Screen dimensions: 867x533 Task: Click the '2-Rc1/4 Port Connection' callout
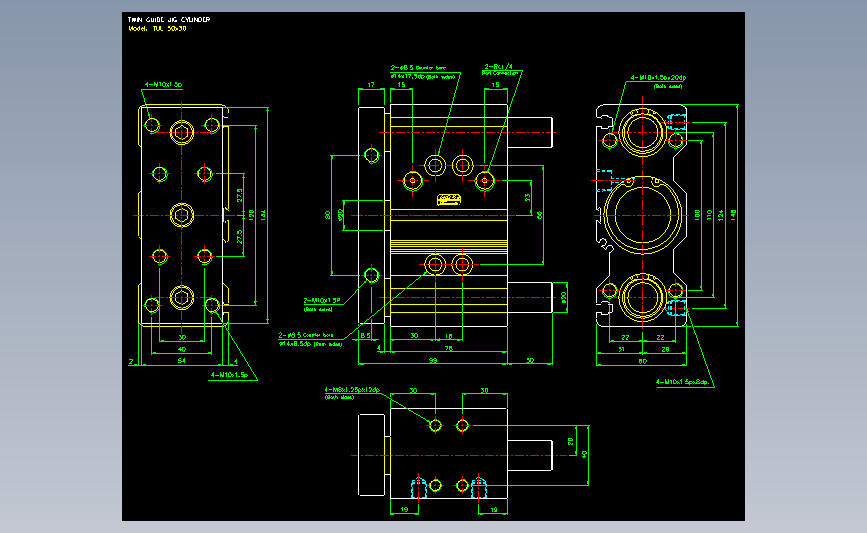(500, 70)
